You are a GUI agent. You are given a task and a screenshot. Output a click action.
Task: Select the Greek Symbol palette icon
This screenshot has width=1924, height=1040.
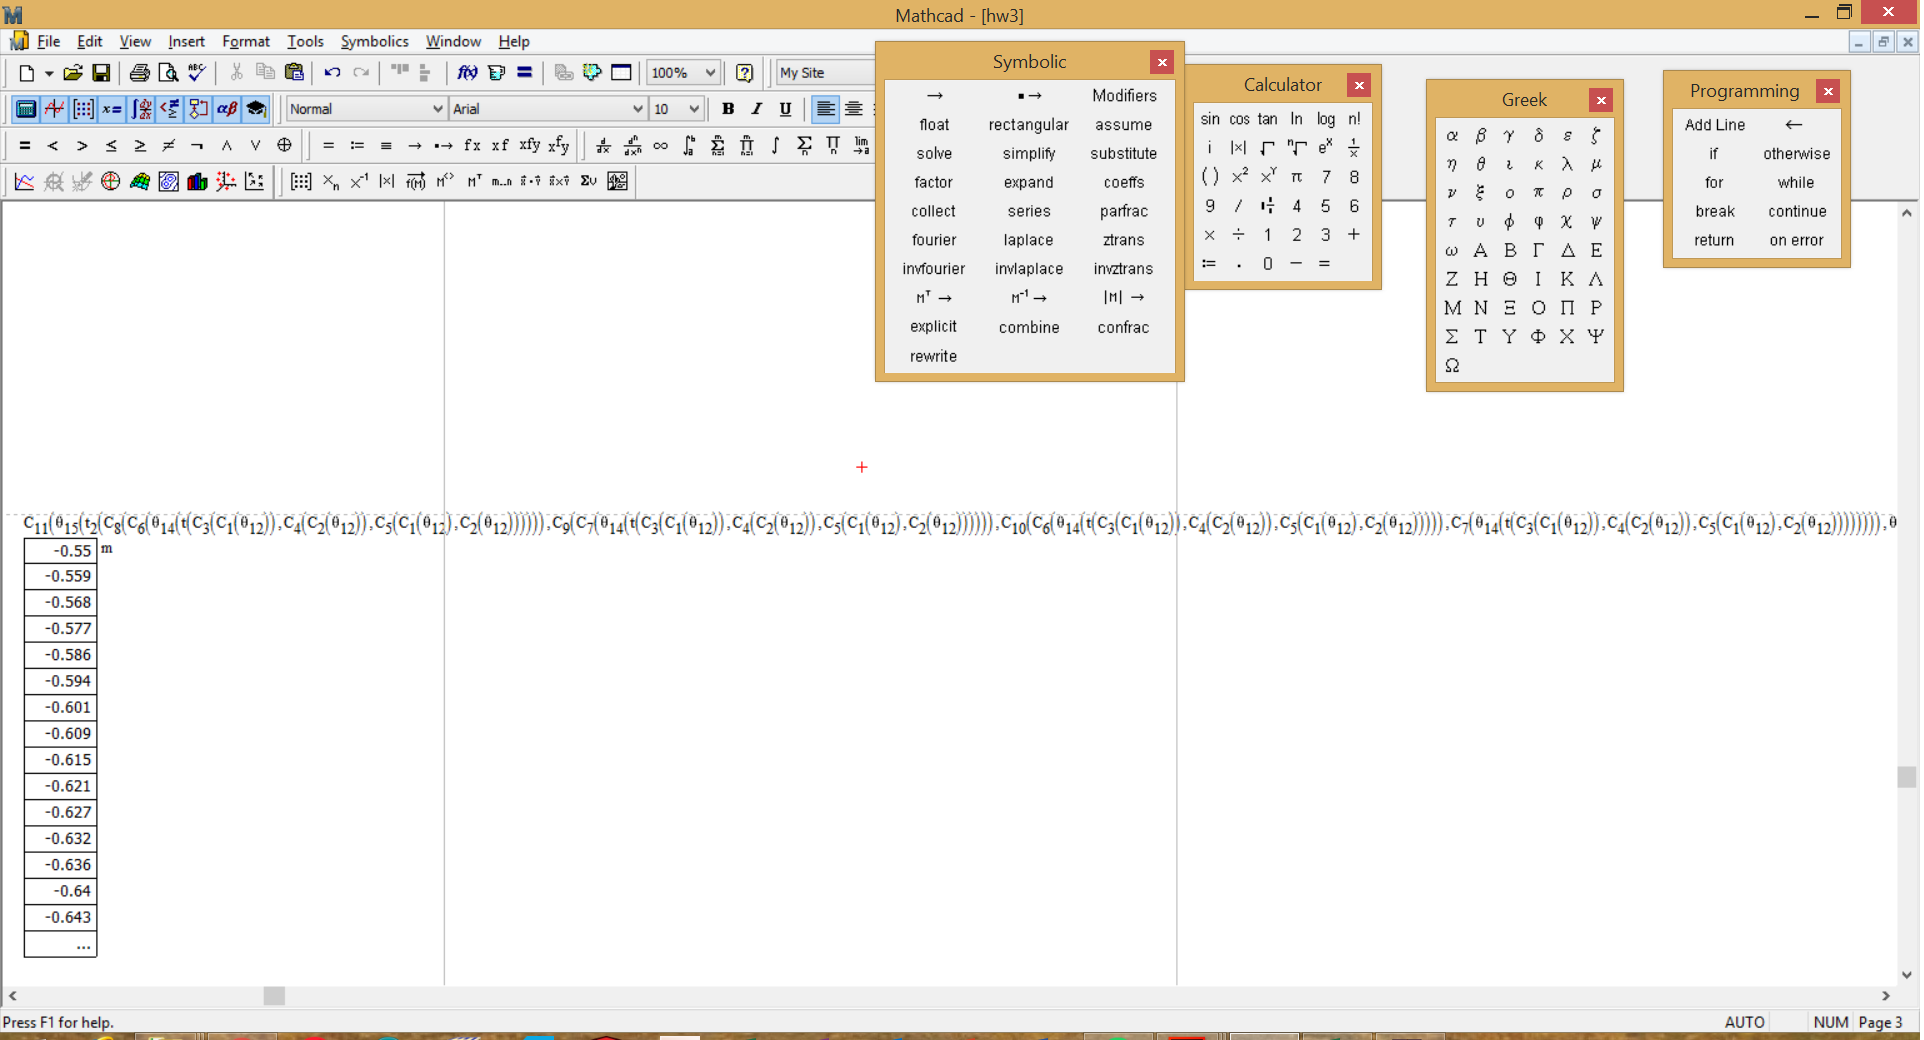pyautogui.click(x=227, y=109)
